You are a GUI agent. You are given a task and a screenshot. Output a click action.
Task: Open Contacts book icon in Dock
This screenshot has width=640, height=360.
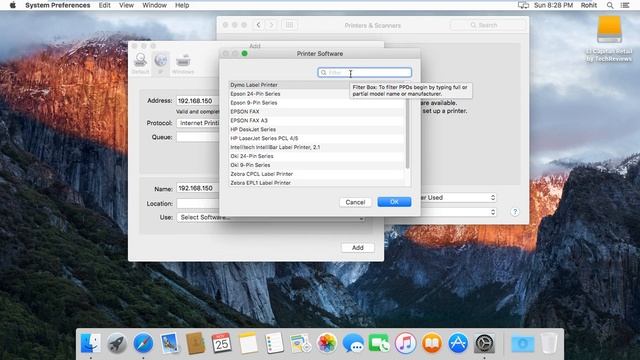(x=196, y=343)
